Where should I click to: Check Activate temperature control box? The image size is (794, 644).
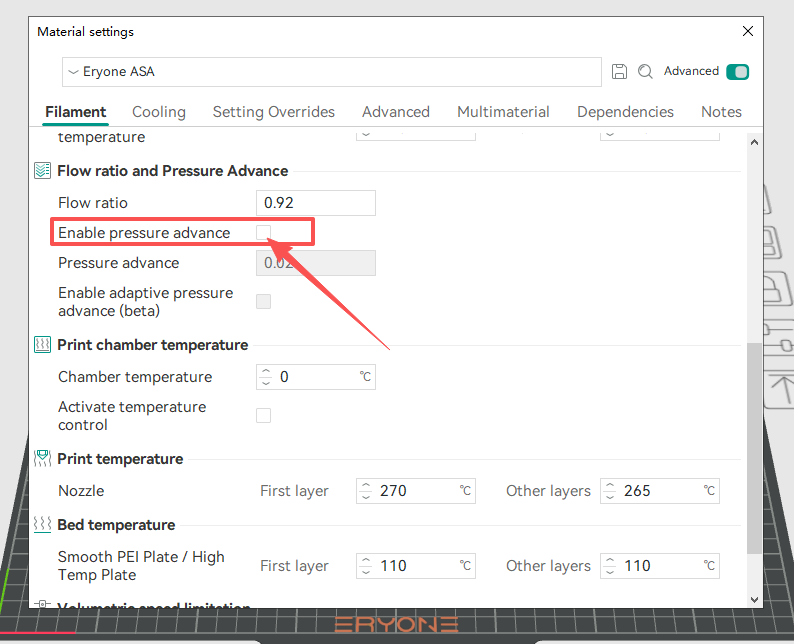click(x=264, y=416)
